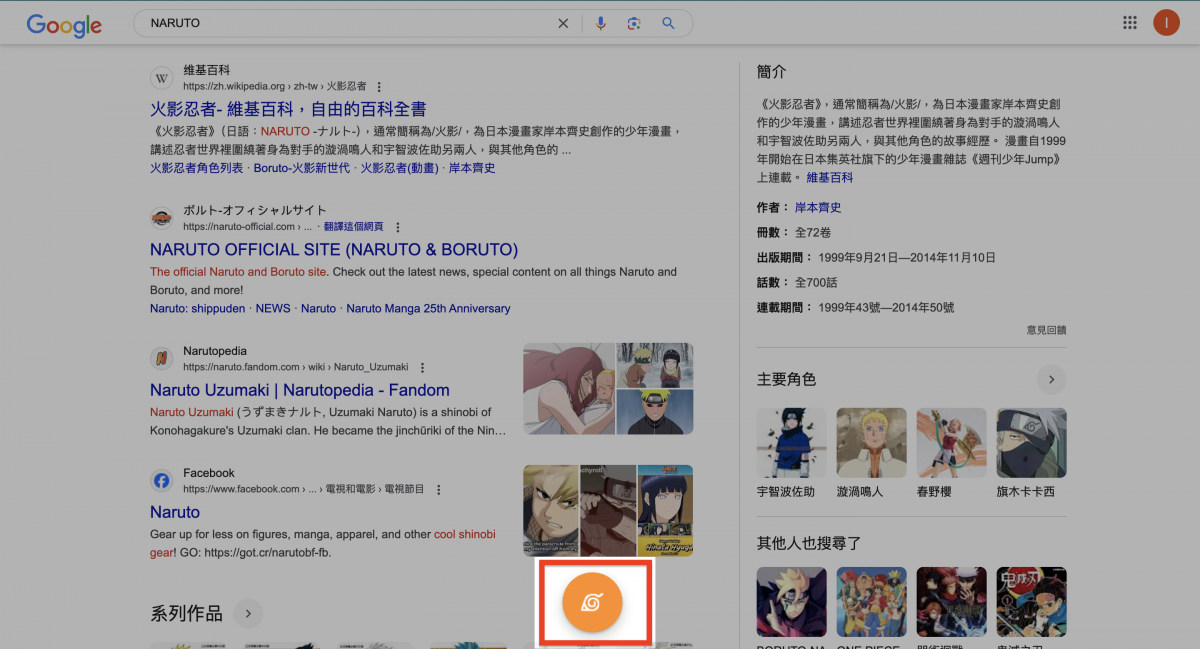The width and height of the screenshot is (1200, 649).
Task: Select 漩渦鳴人 character thumbnail
Action: point(872,442)
